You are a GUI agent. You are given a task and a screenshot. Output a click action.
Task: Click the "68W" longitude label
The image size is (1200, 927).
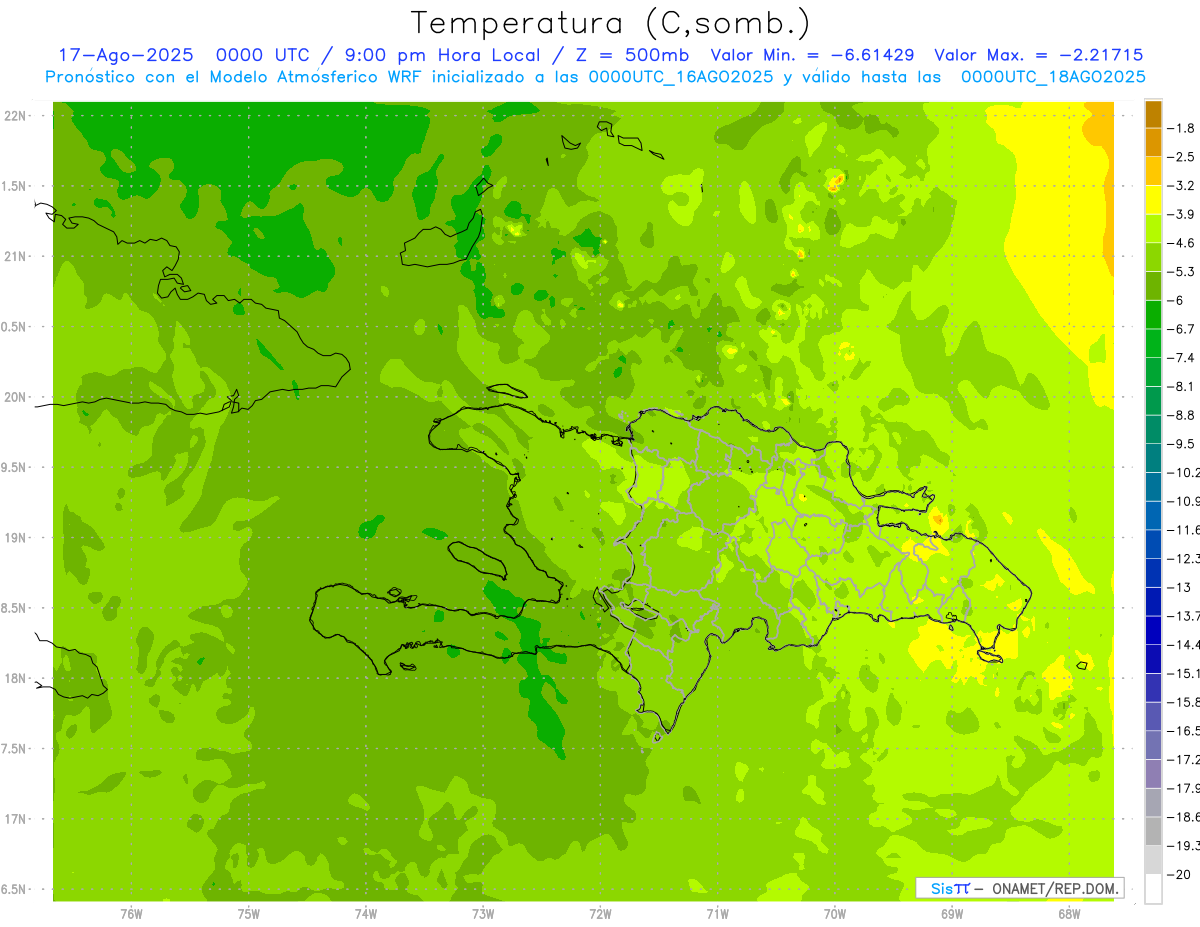pos(1069,914)
